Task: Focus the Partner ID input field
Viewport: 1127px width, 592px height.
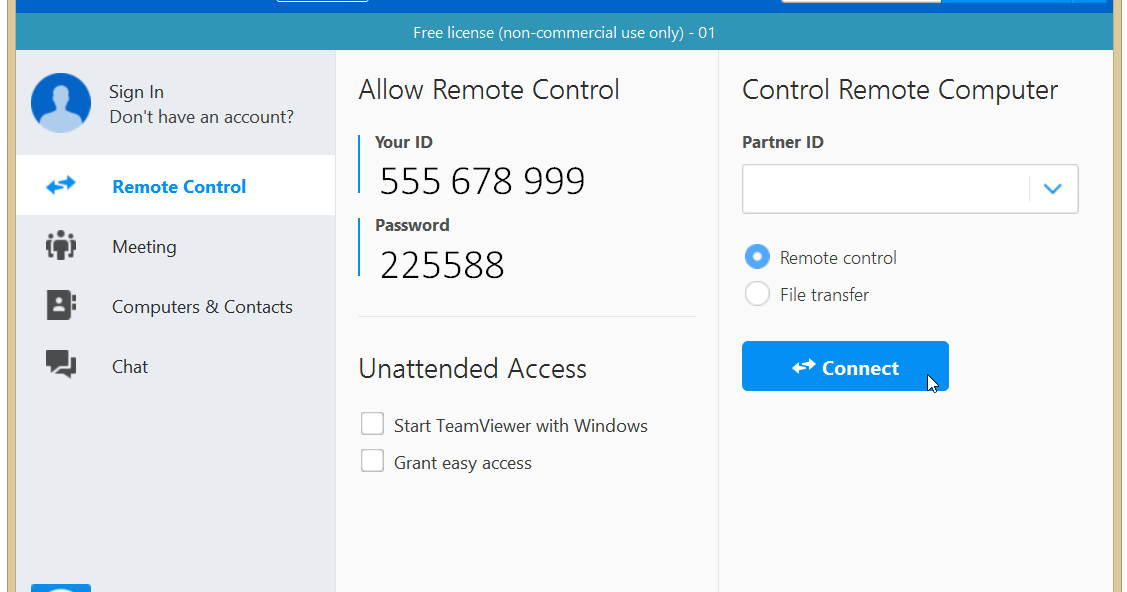Action: pos(884,189)
